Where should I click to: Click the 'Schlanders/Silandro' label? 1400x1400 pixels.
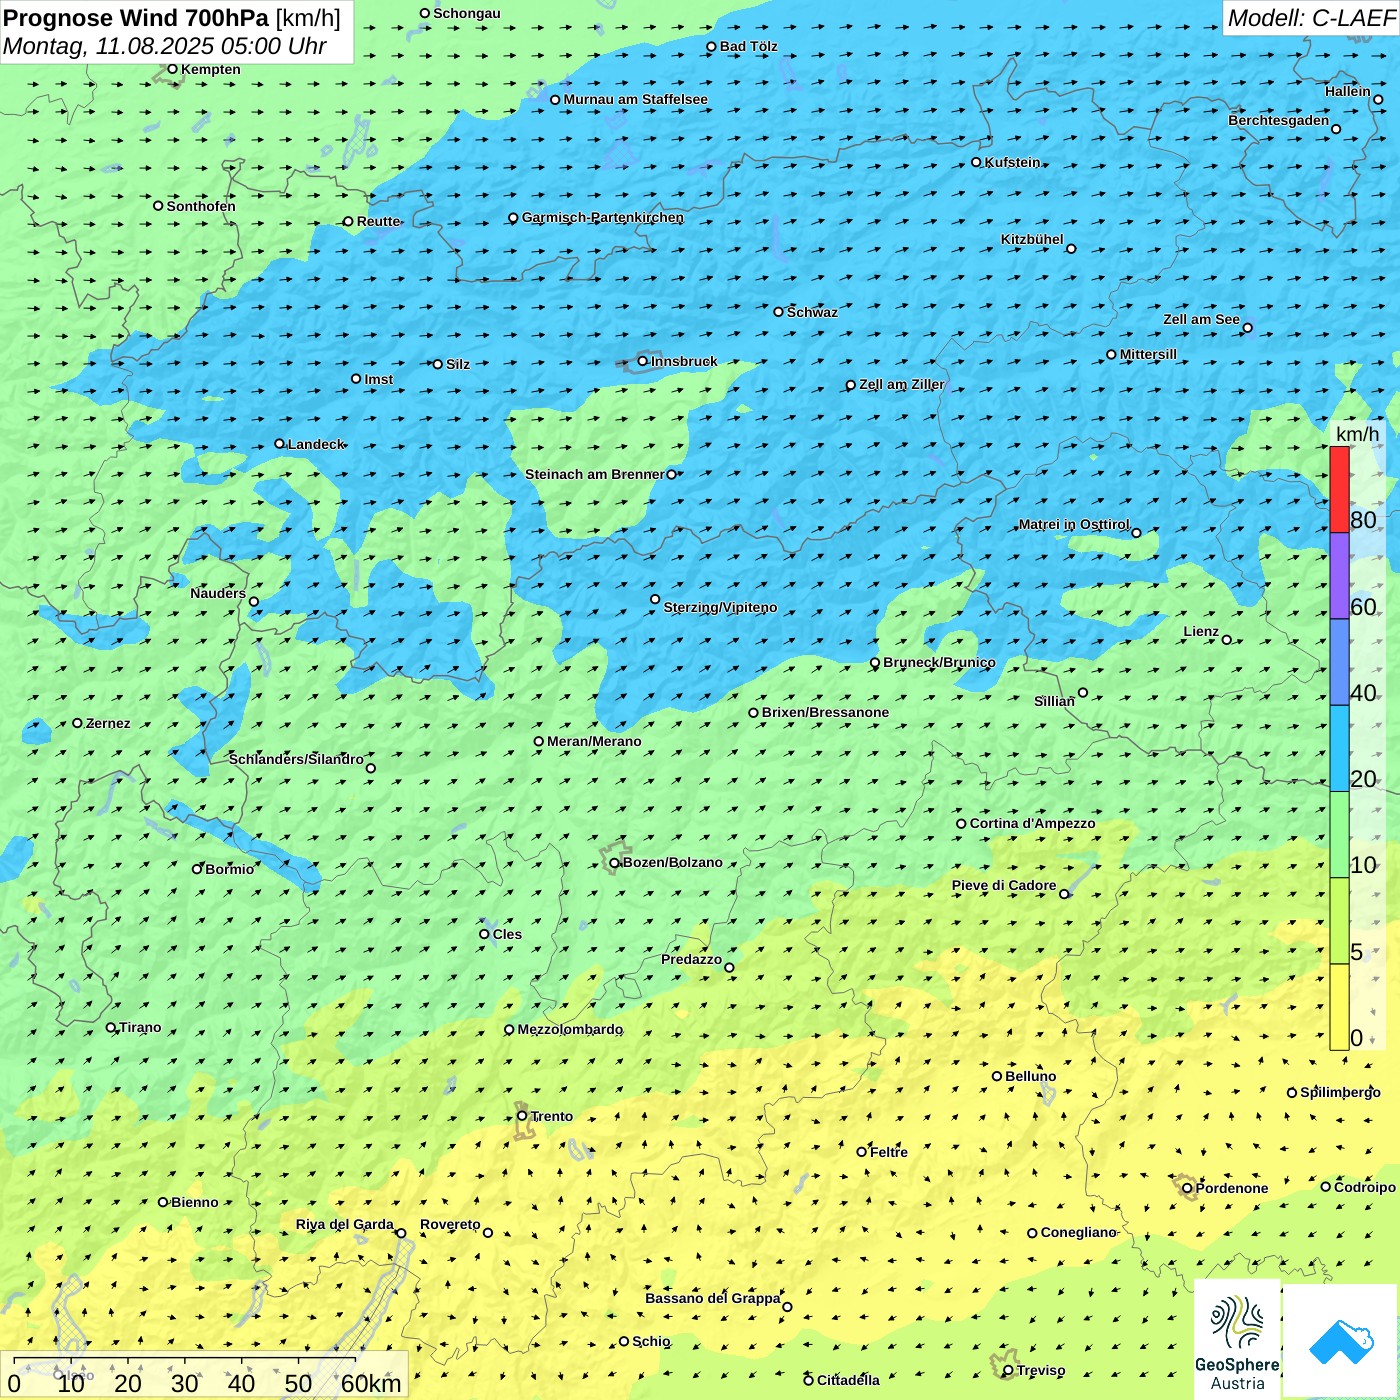point(296,759)
